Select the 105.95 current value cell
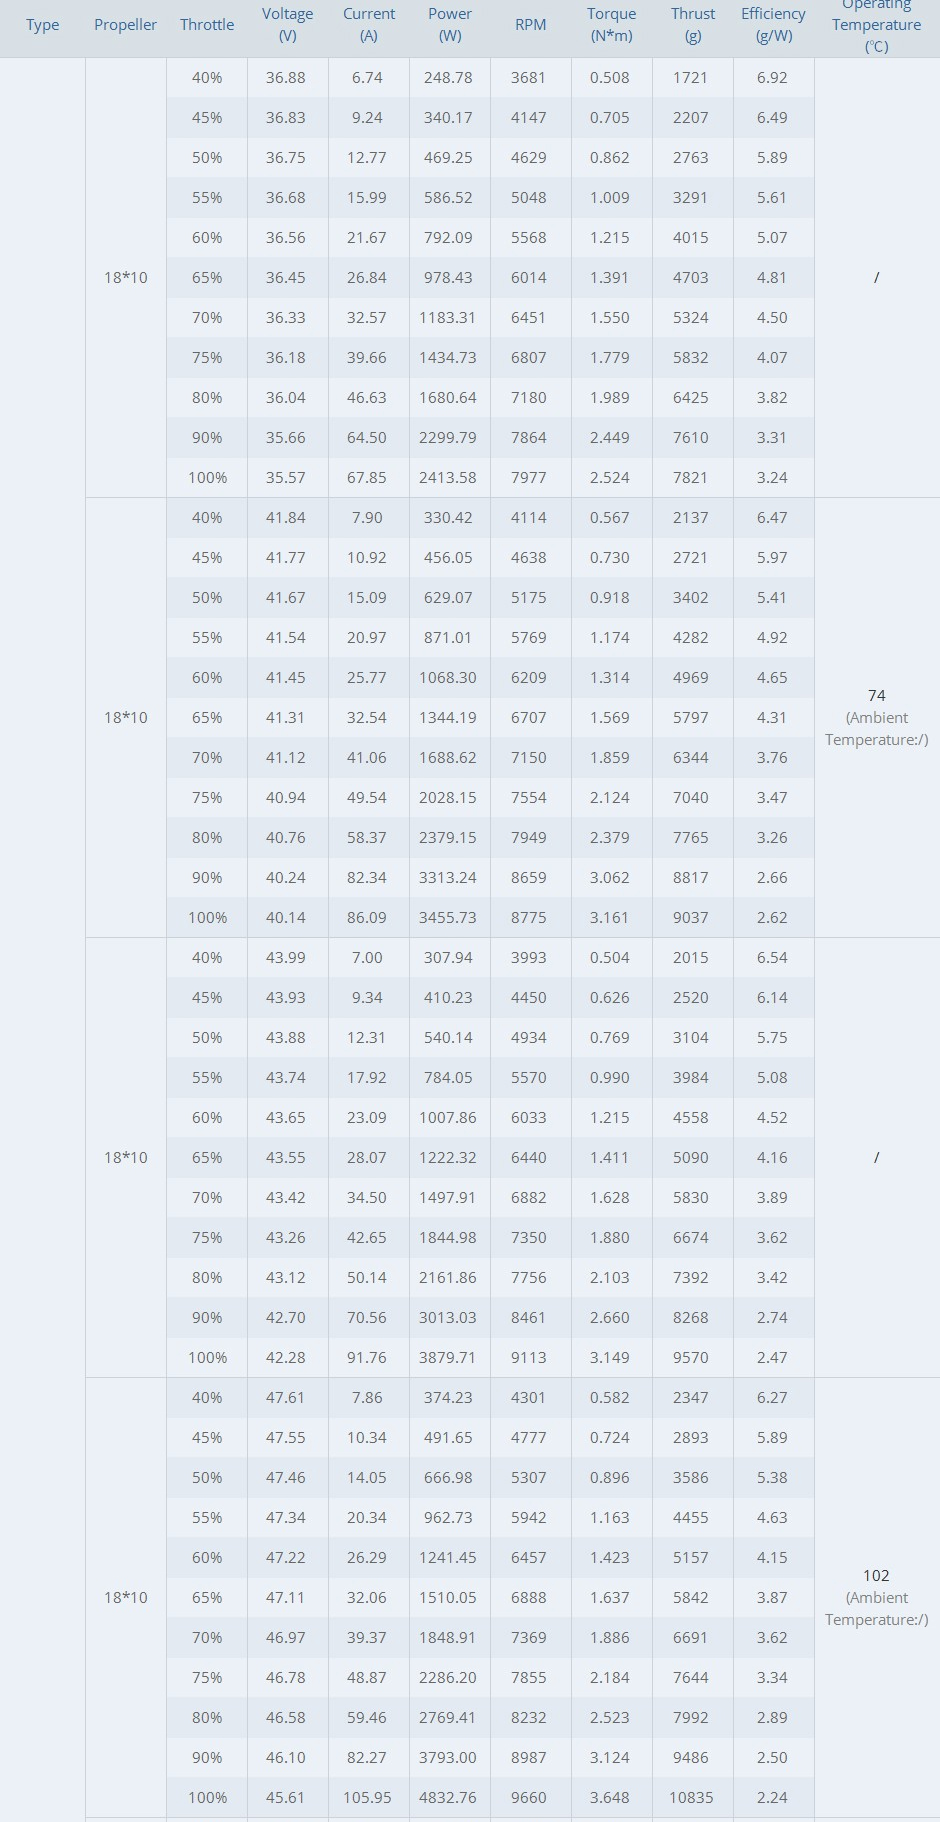The width and height of the screenshot is (940, 1822). (367, 1797)
